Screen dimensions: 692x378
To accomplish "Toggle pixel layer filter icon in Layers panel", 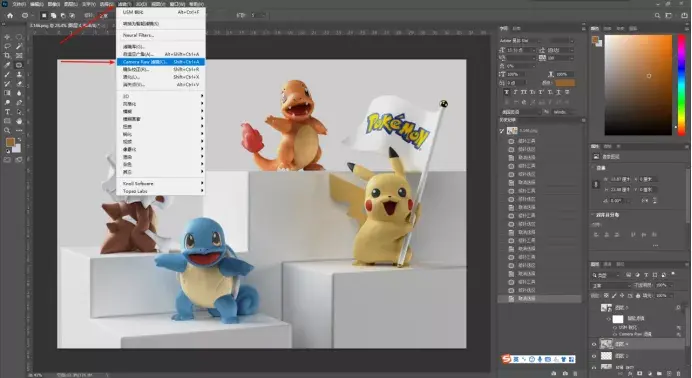I will 628,275.
